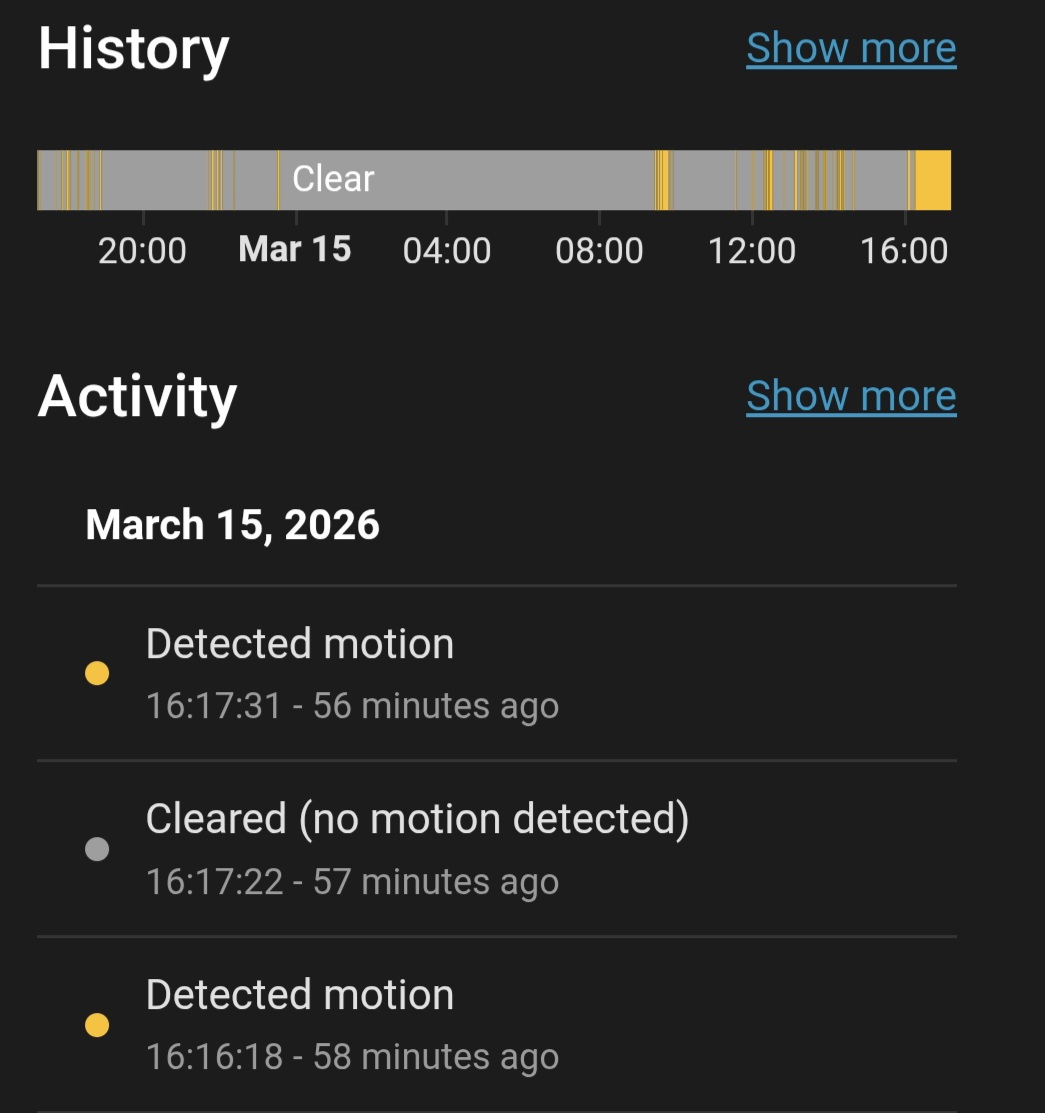Click the 16:17:22 - 57 minutes ago timestamp
The height and width of the screenshot is (1113, 1045).
(352, 882)
